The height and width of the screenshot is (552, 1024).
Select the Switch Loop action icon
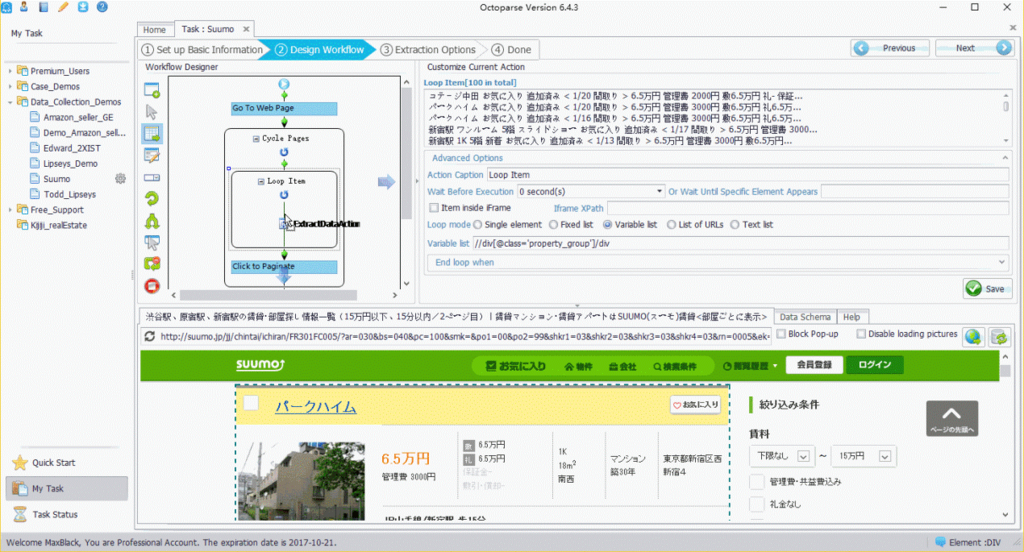152,265
